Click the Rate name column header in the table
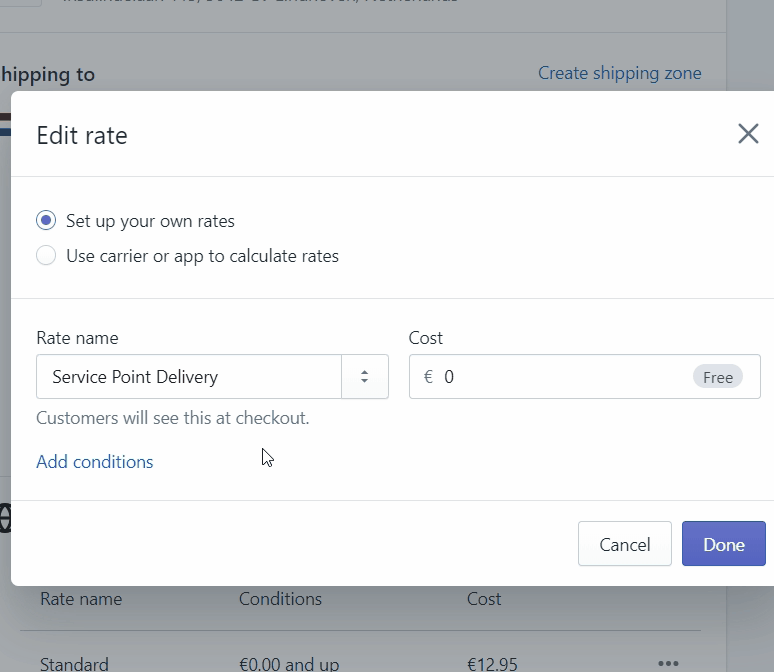The height and width of the screenshot is (672, 774). point(81,599)
